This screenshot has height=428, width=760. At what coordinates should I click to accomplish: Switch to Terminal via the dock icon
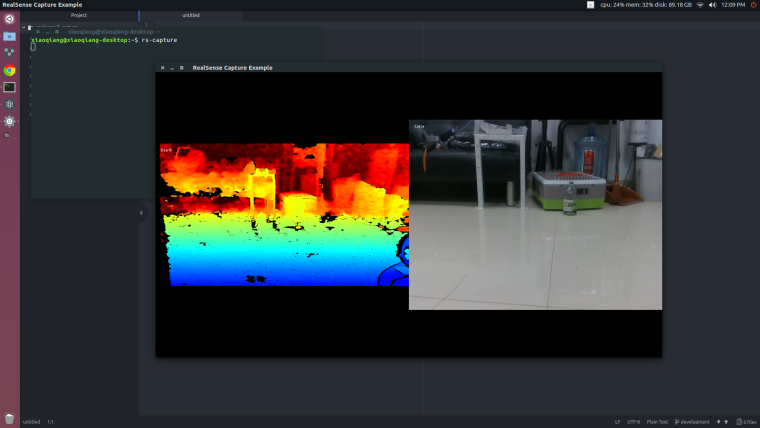point(9,87)
